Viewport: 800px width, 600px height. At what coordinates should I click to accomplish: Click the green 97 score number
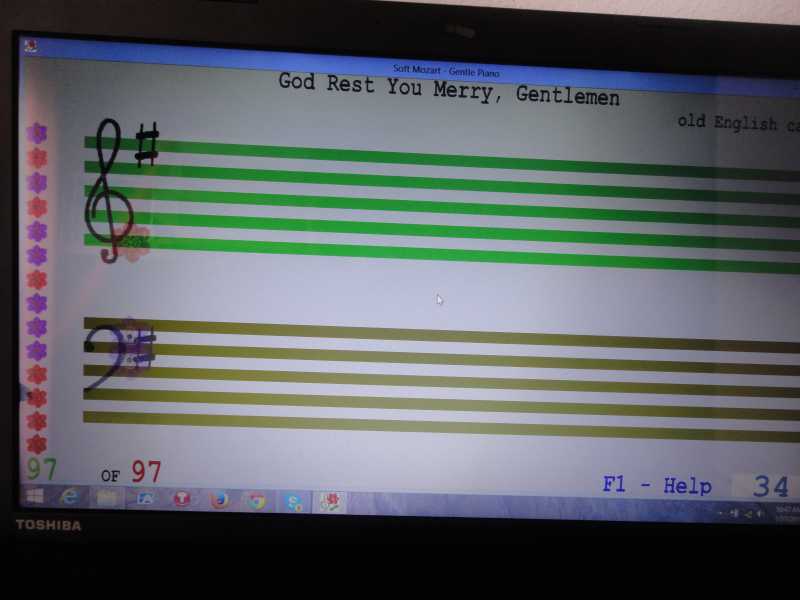[42, 469]
